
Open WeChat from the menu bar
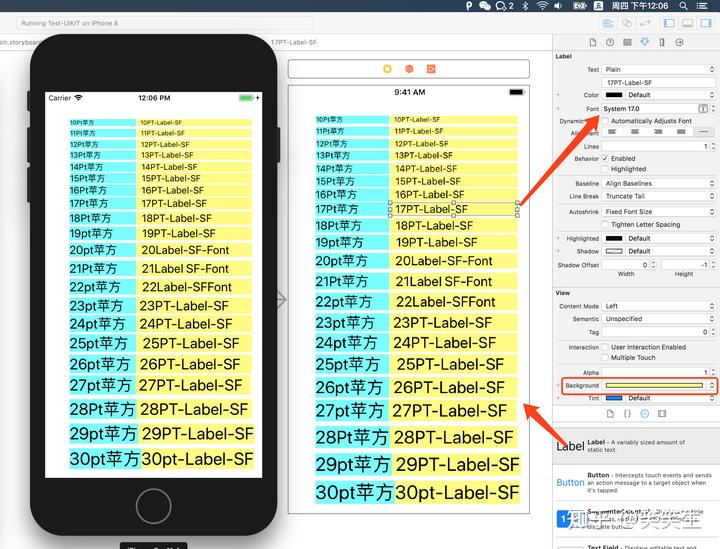[484, 6]
